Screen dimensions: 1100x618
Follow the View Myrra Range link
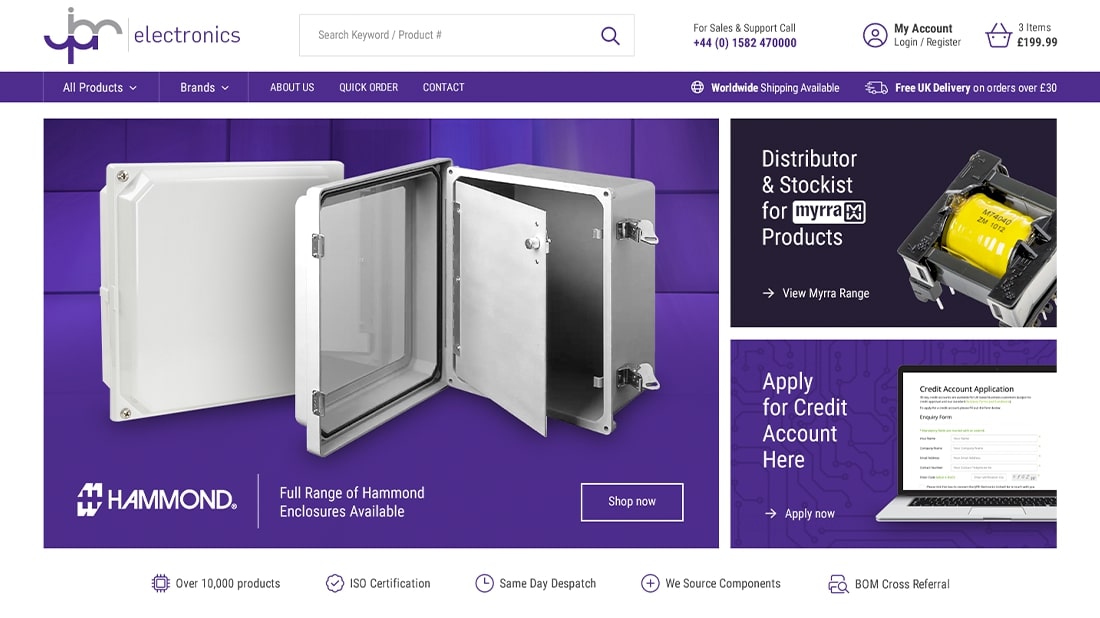point(816,293)
